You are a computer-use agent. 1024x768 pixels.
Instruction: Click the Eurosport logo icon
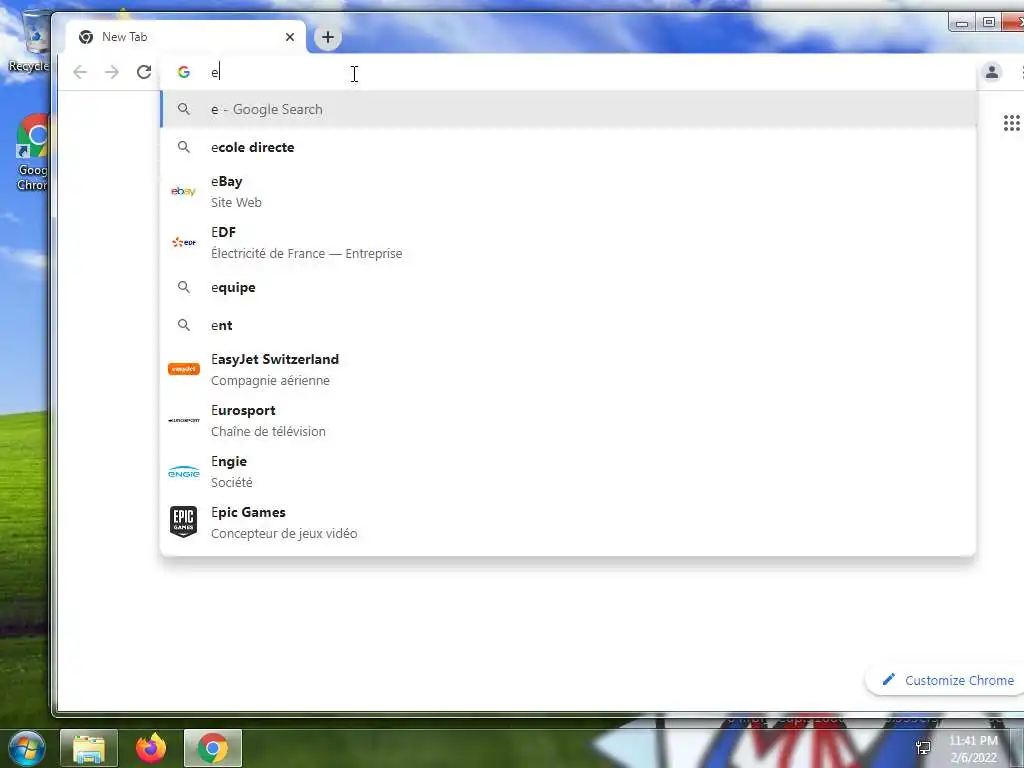pyautogui.click(x=184, y=421)
